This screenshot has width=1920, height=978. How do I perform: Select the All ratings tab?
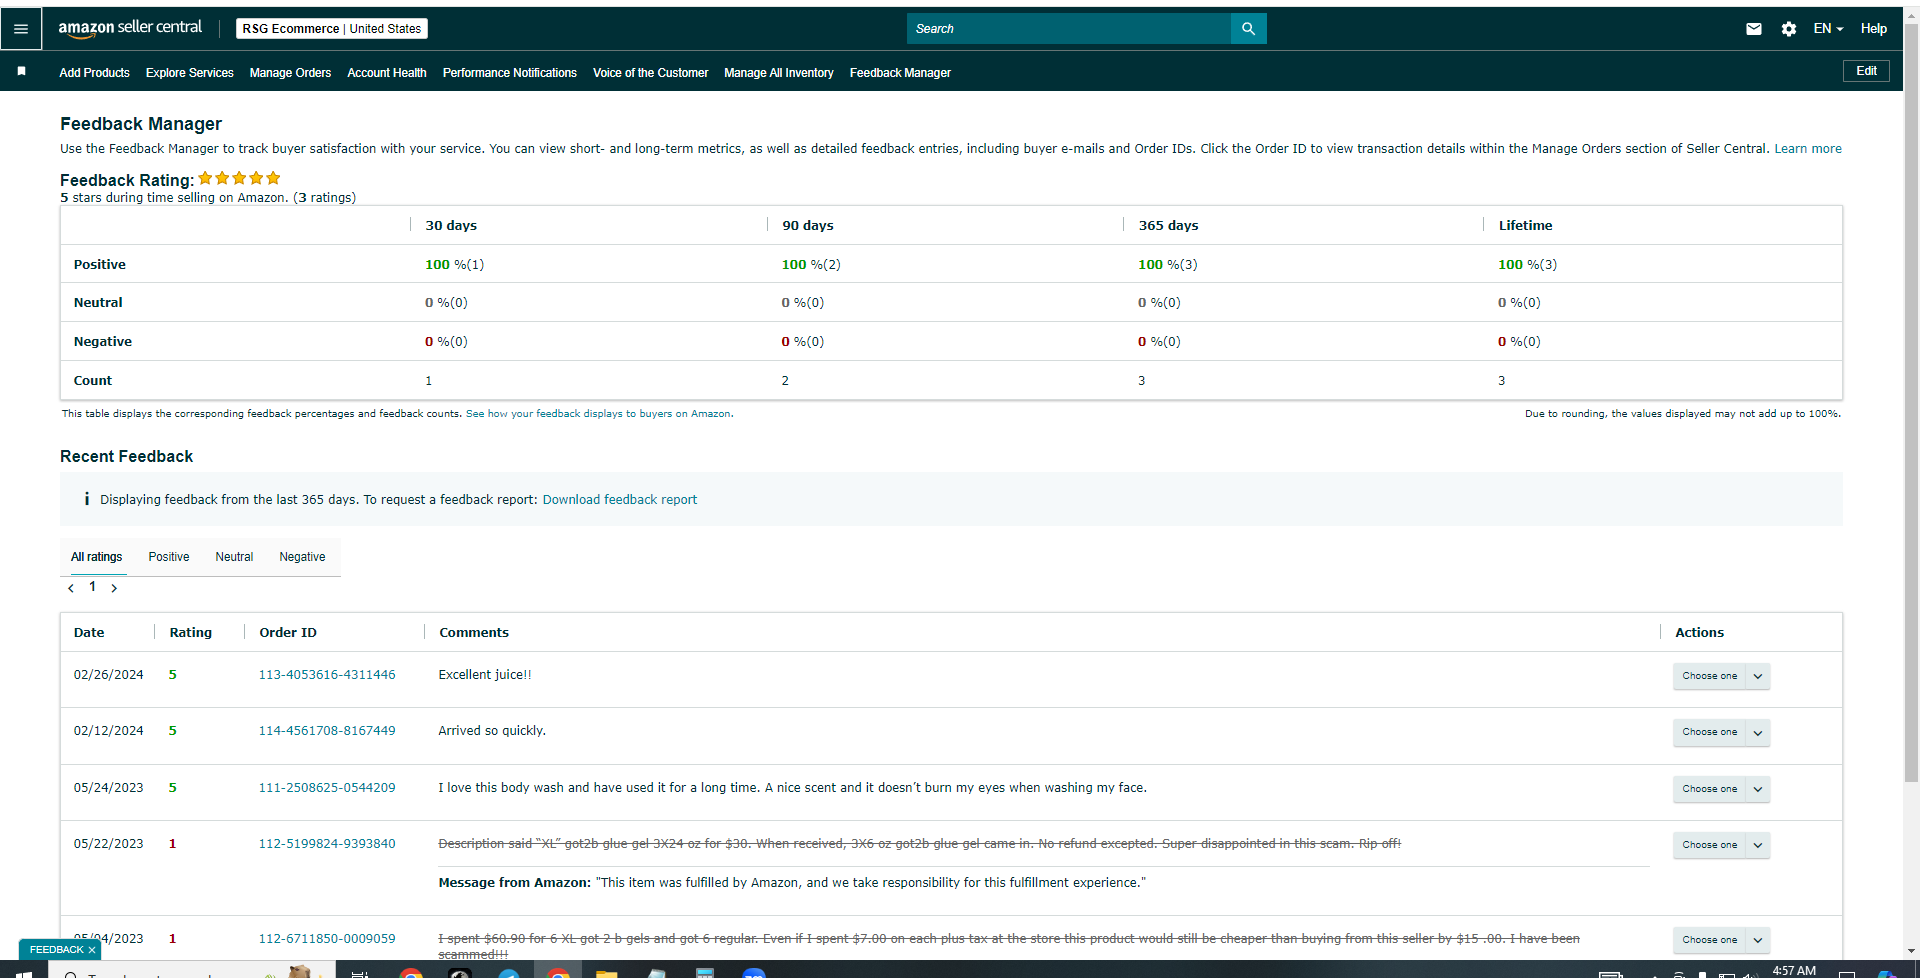click(x=97, y=557)
